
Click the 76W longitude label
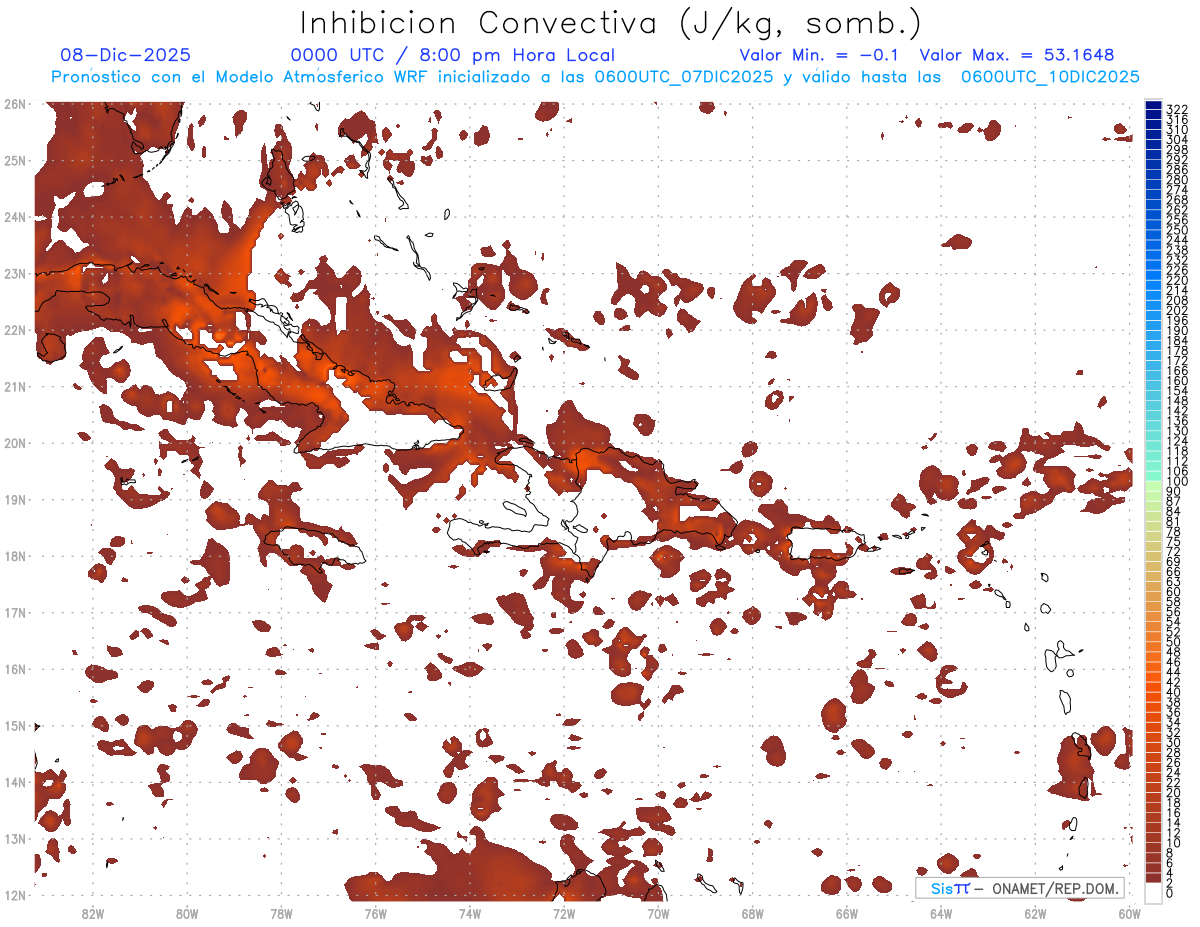point(375,914)
